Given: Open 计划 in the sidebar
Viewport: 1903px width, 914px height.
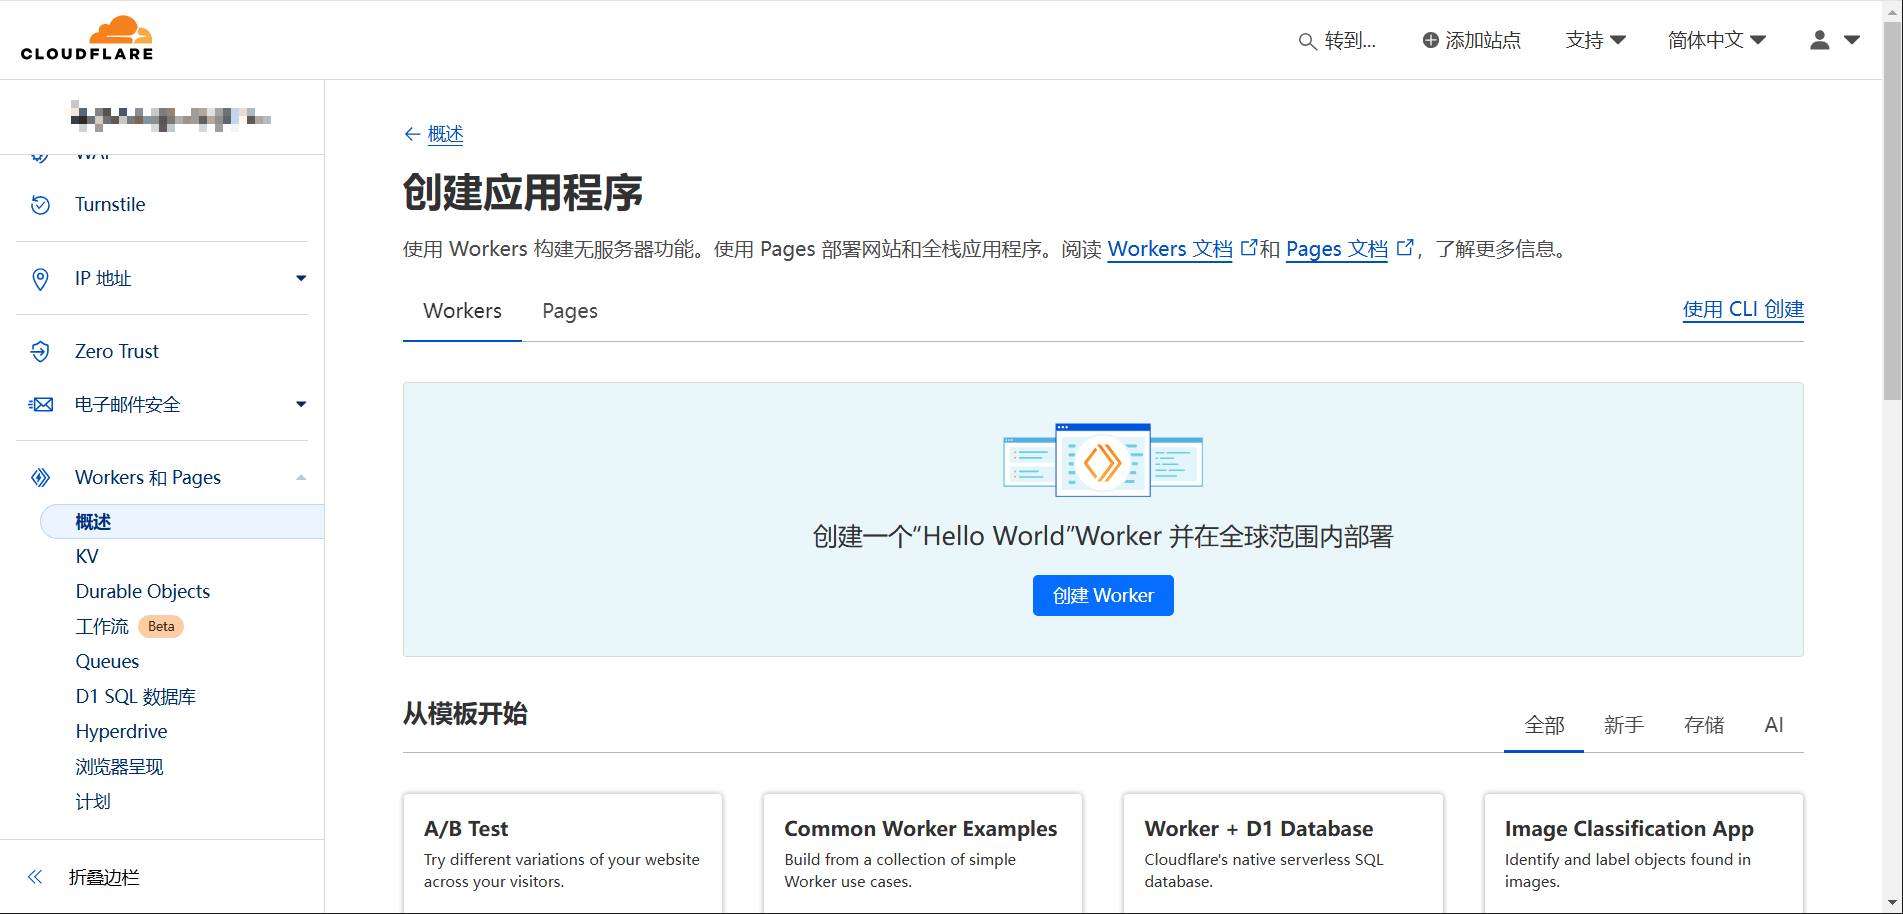Looking at the screenshot, I should (93, 802).
